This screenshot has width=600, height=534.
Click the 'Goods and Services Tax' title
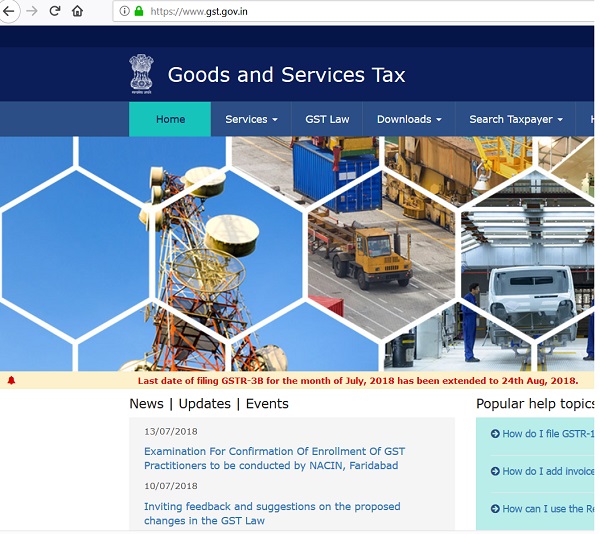286,75
